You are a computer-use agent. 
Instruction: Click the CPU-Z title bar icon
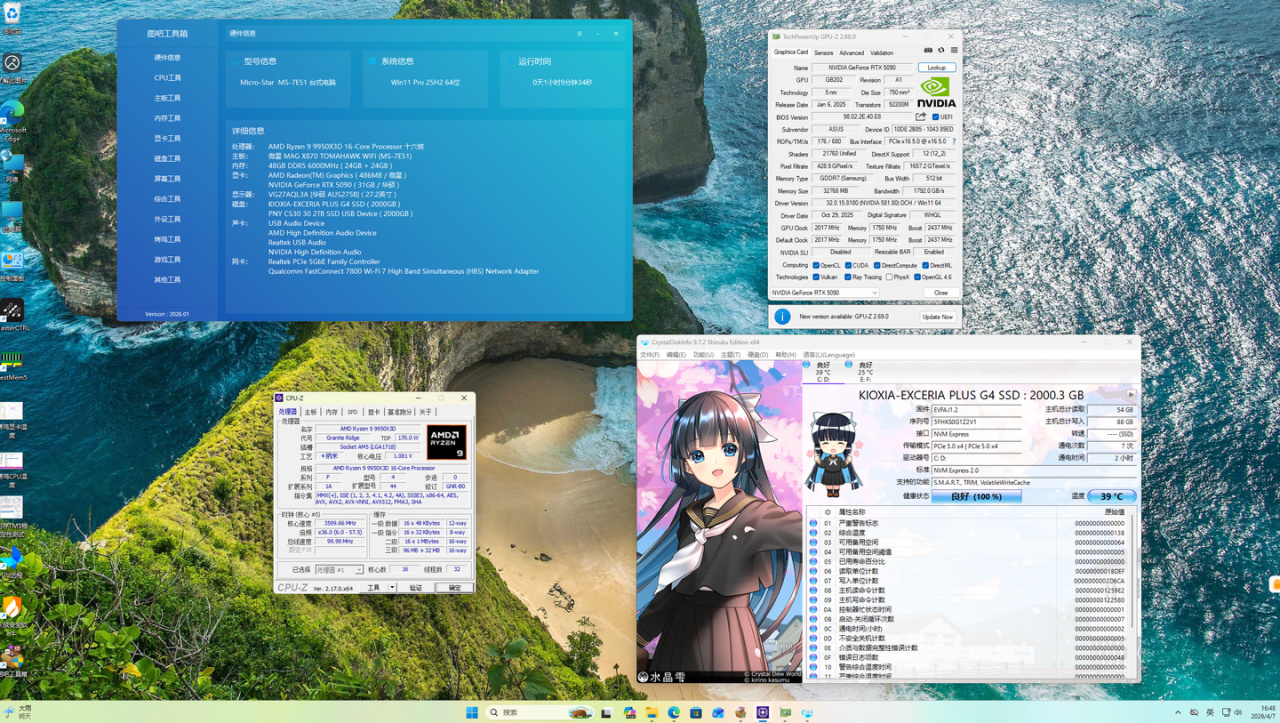point(281,398)
